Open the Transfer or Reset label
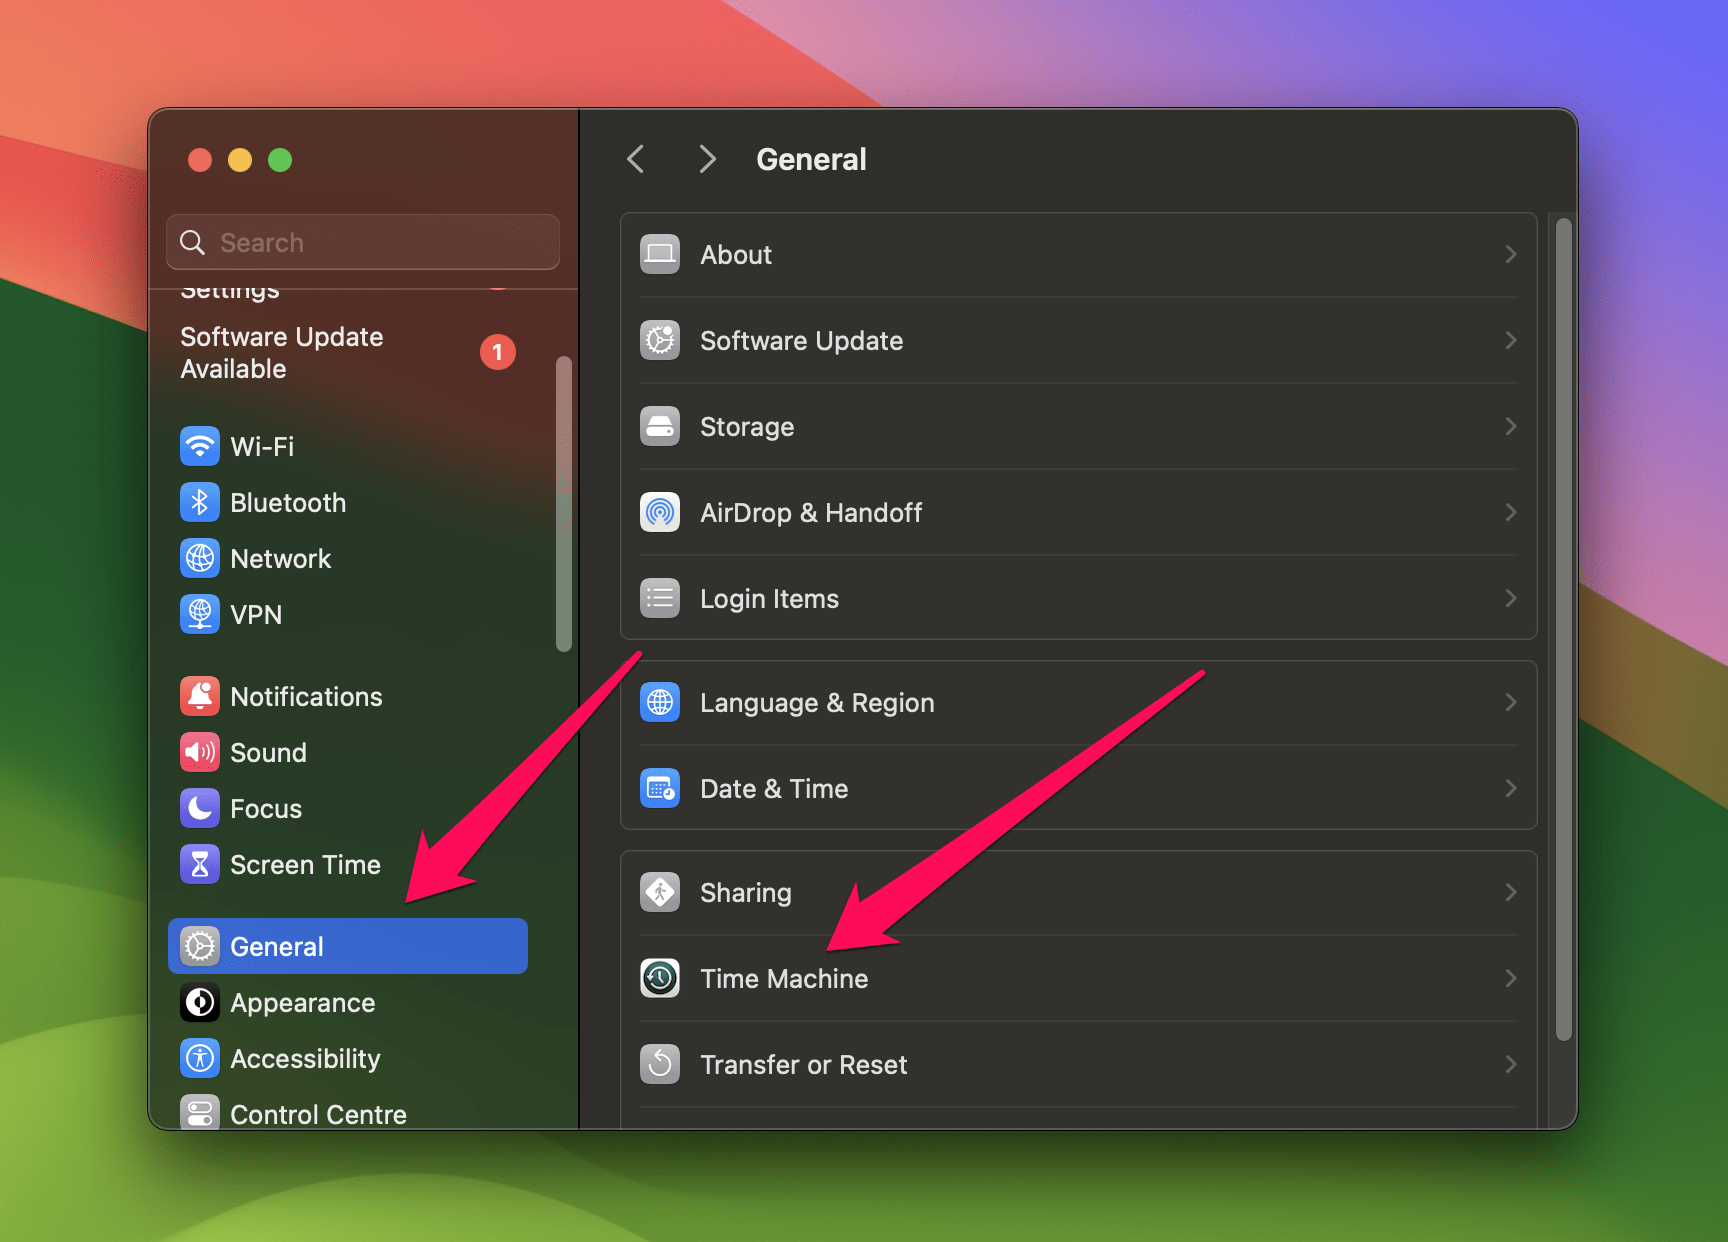The image size is (1728, 1242). click(x=804, y=1065)
